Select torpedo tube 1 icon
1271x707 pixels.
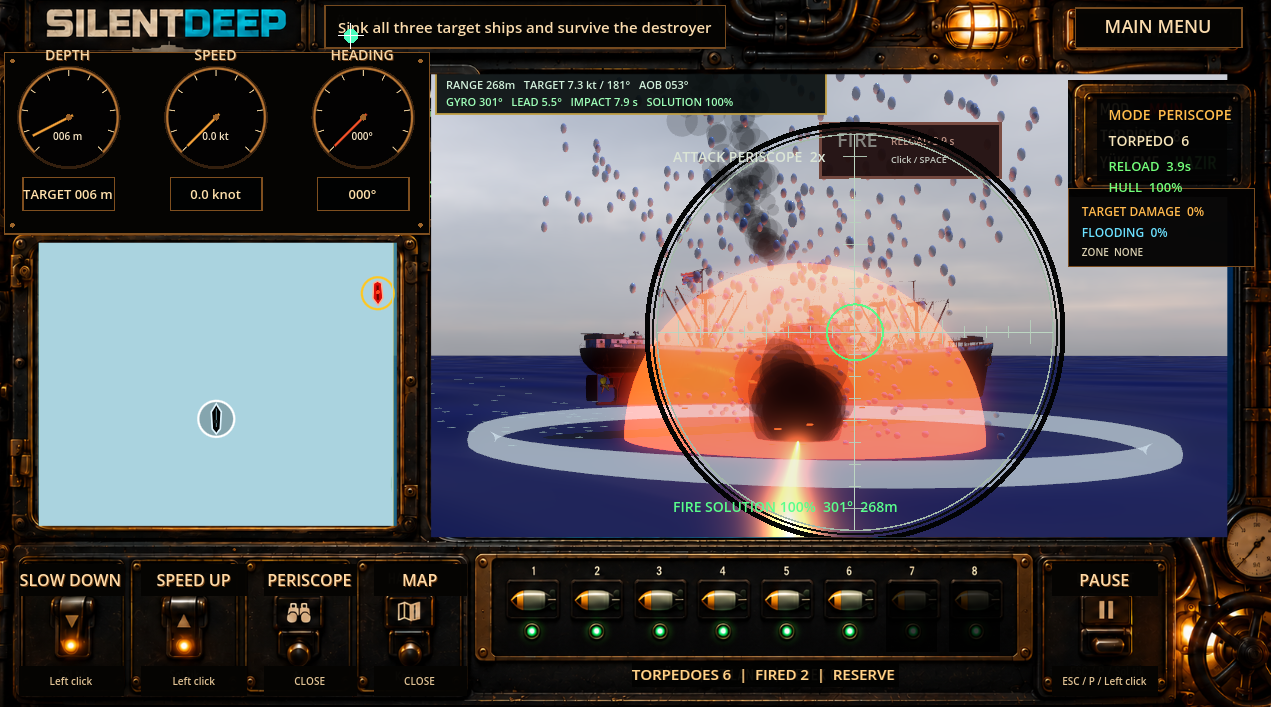533,600
